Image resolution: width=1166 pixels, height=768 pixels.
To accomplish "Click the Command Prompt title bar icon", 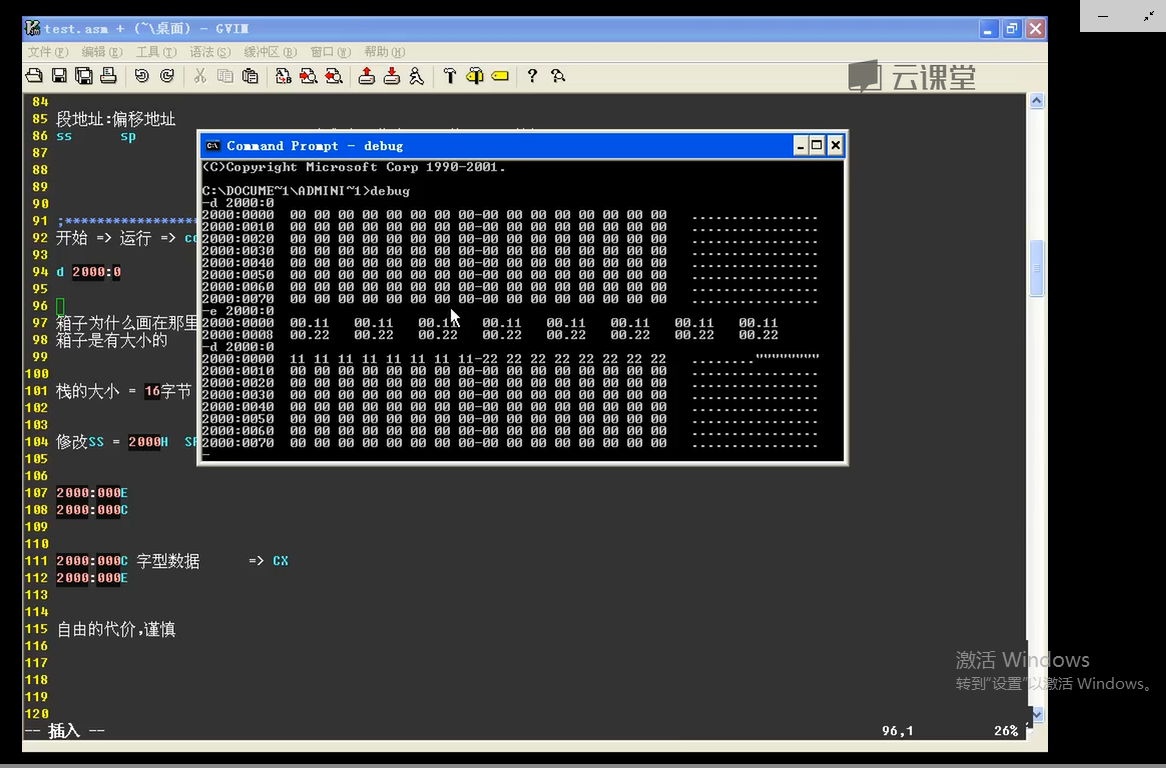I will 213,146.
